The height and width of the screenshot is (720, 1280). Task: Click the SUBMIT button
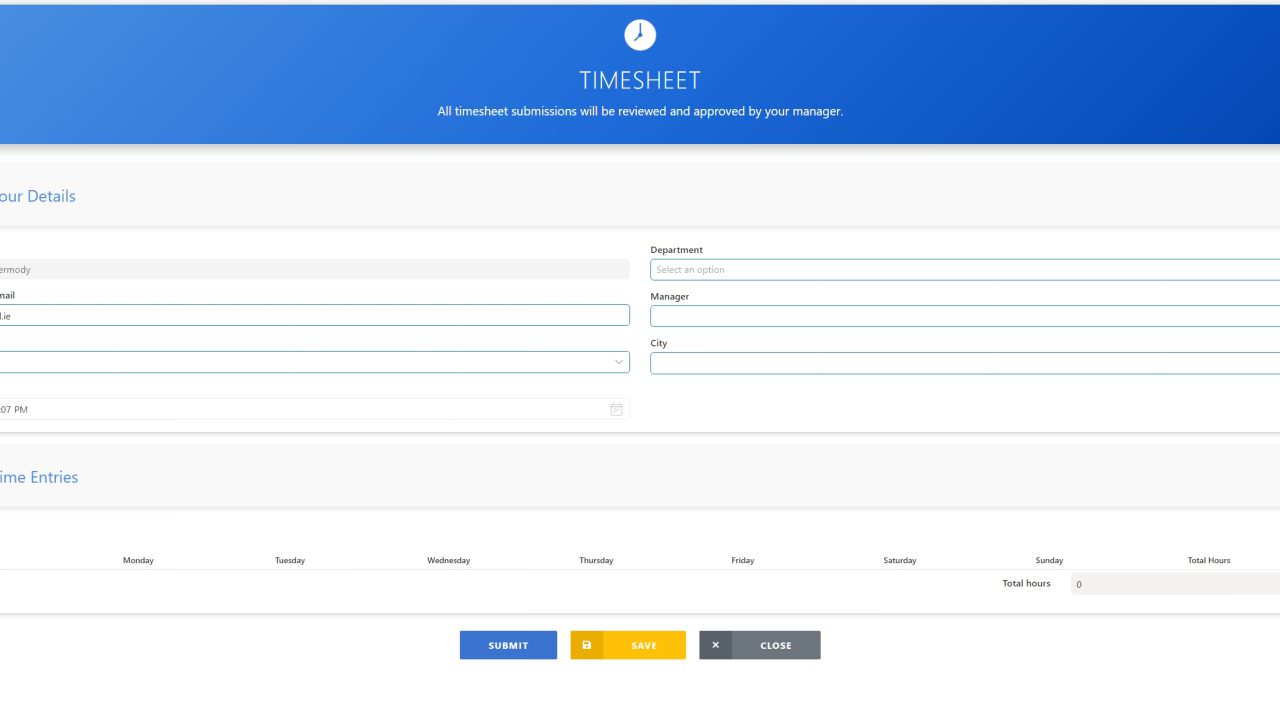click(x=508, y=645)
